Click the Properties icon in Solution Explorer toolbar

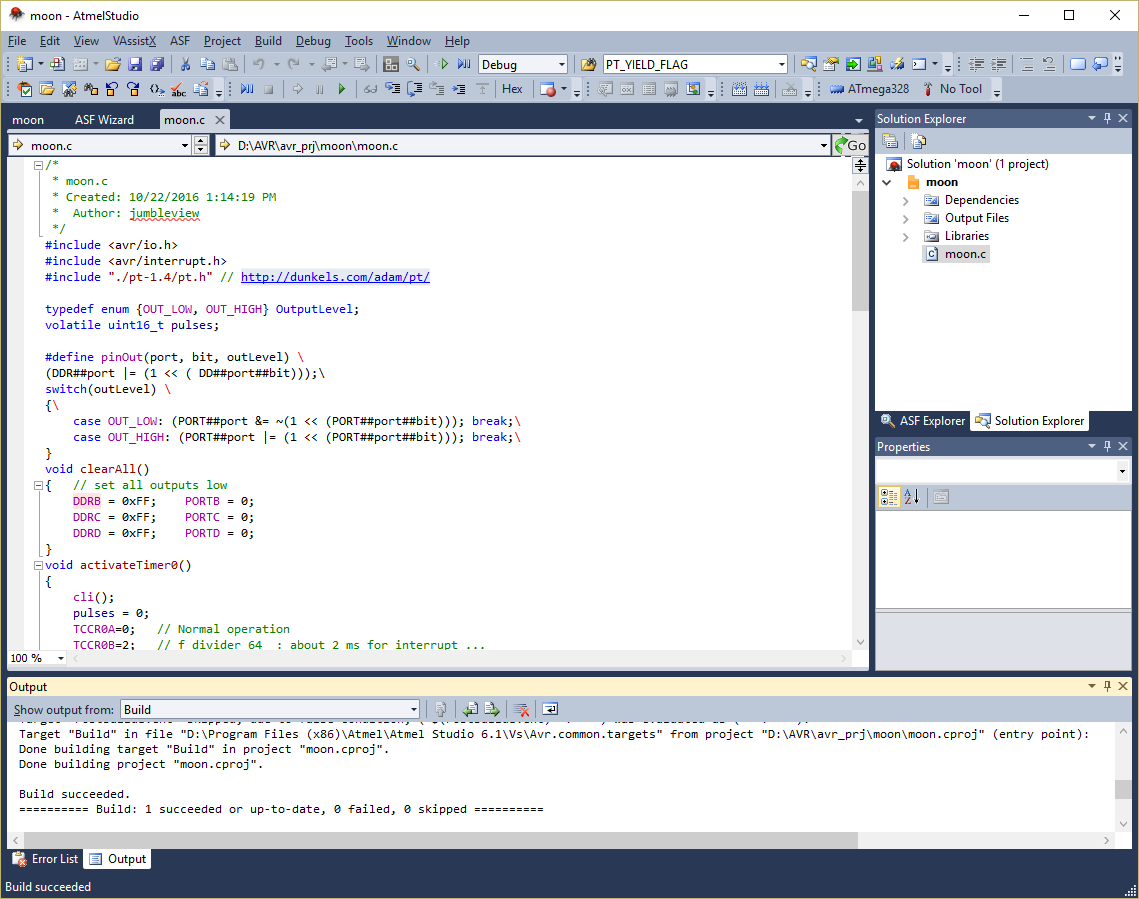(890, 141)
